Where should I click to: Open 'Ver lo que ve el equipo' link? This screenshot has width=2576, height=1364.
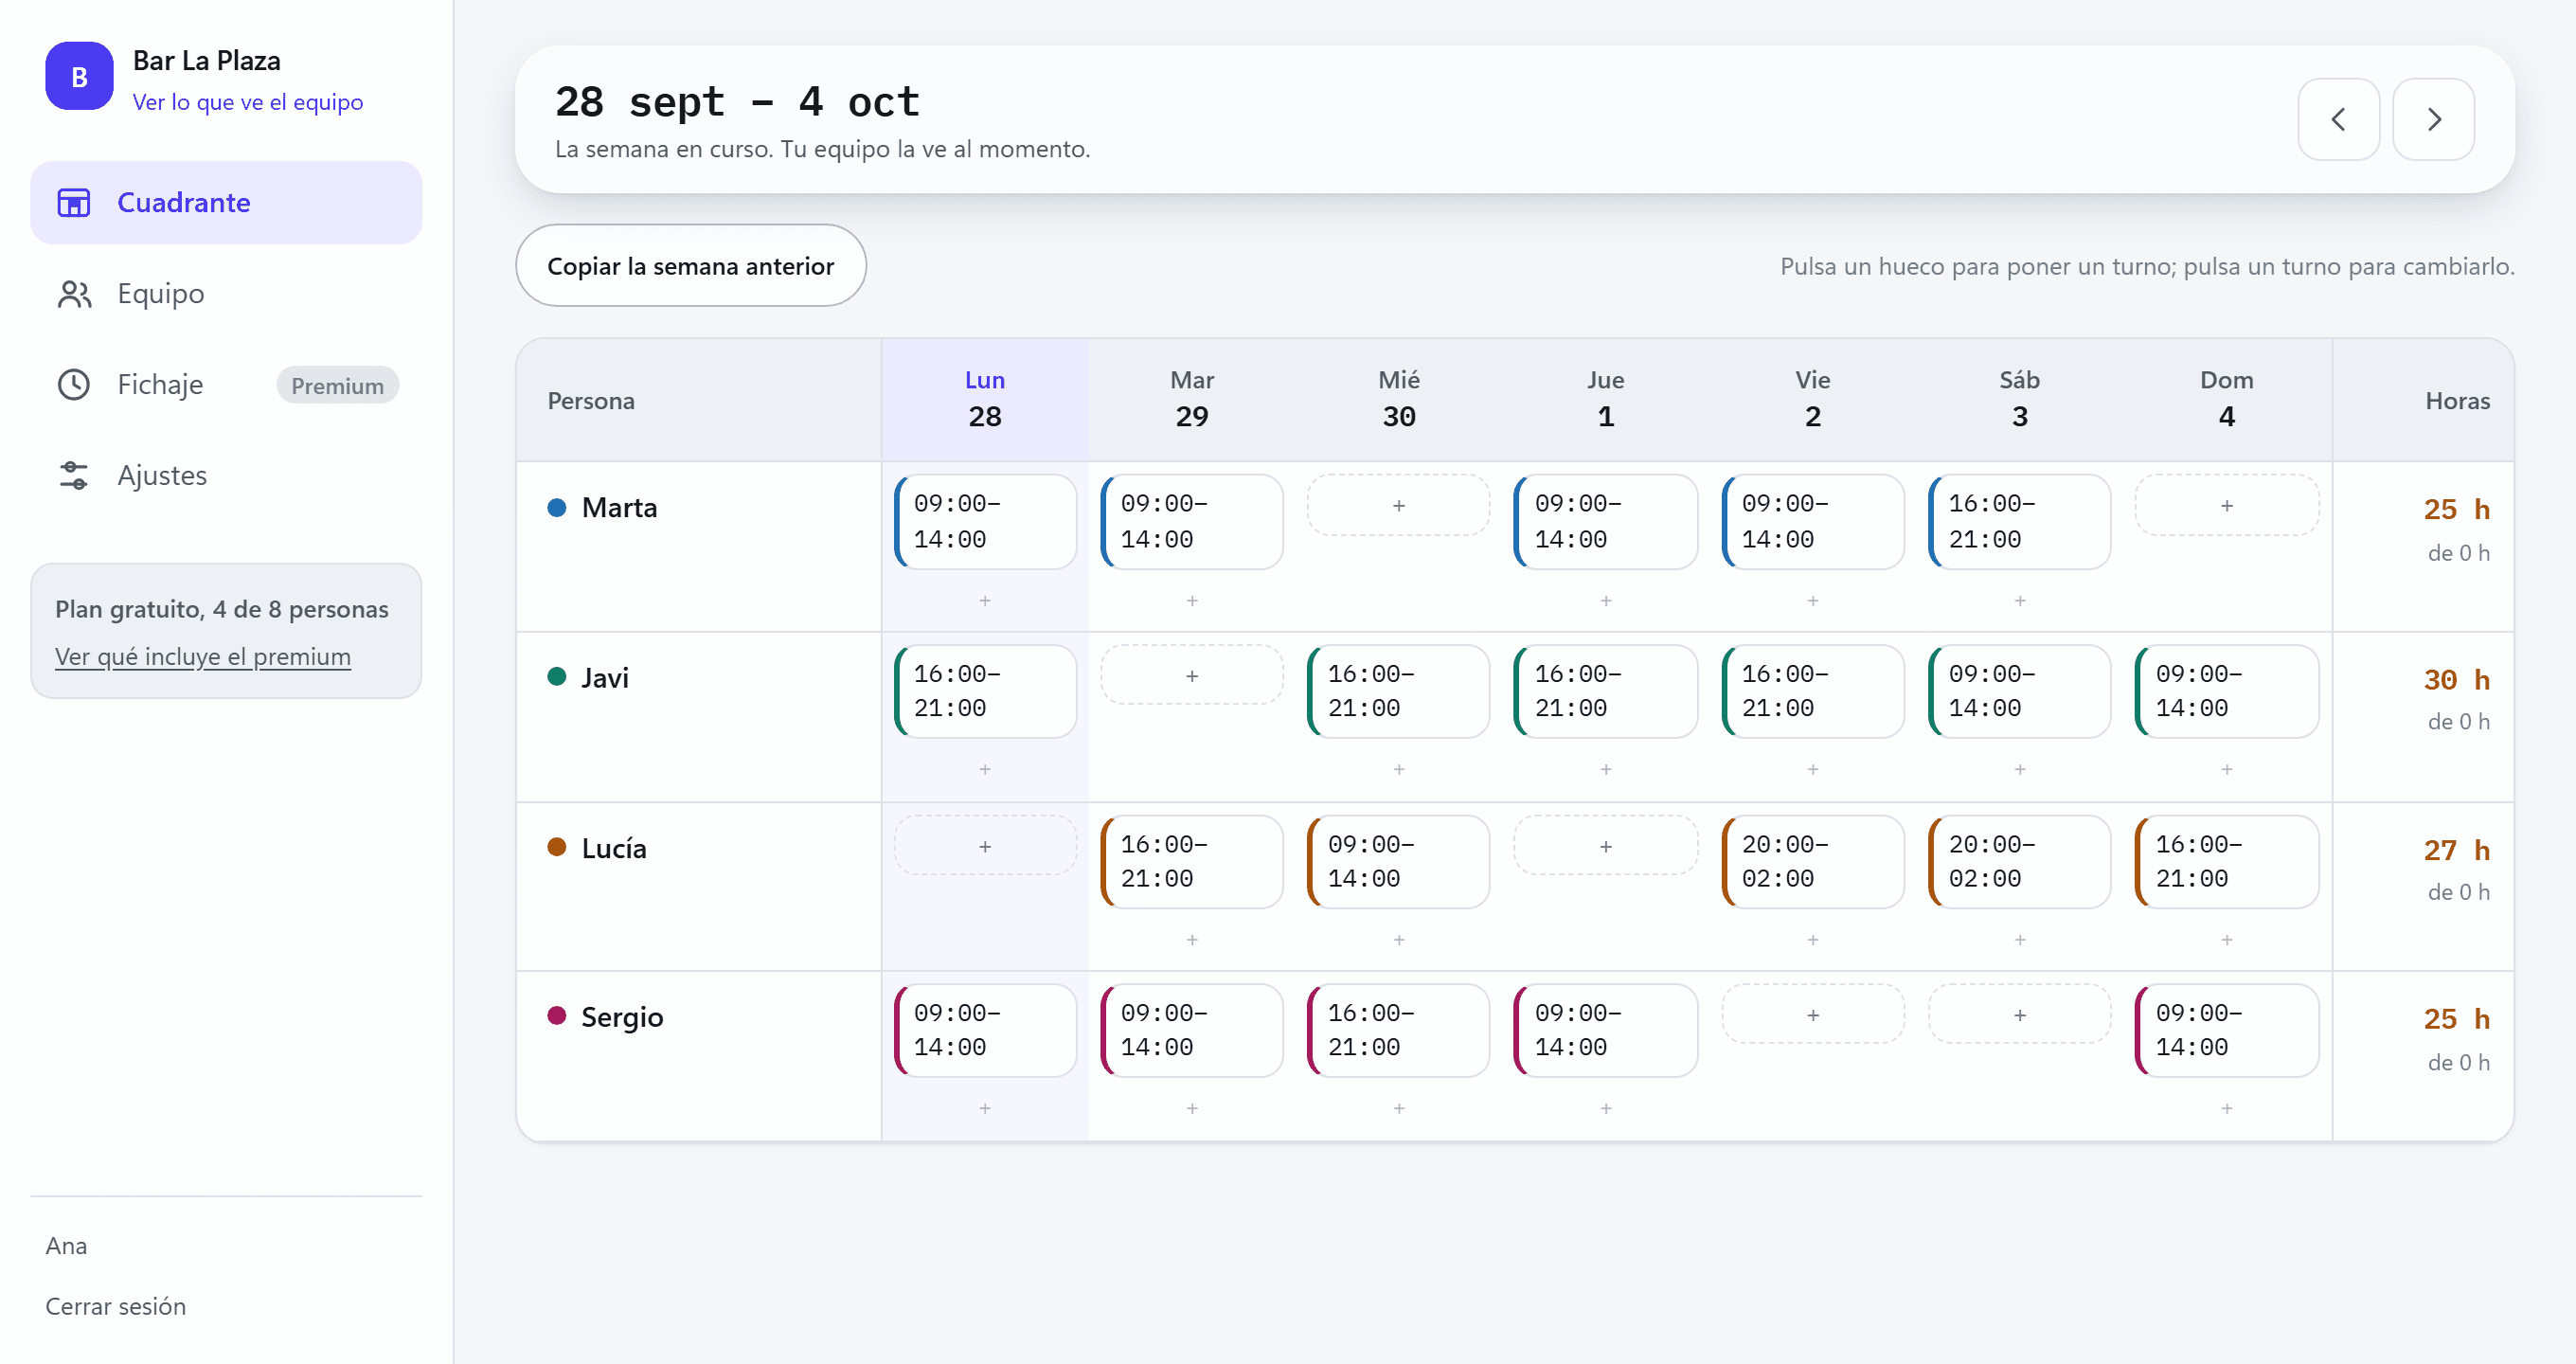[x=248, y=102]
